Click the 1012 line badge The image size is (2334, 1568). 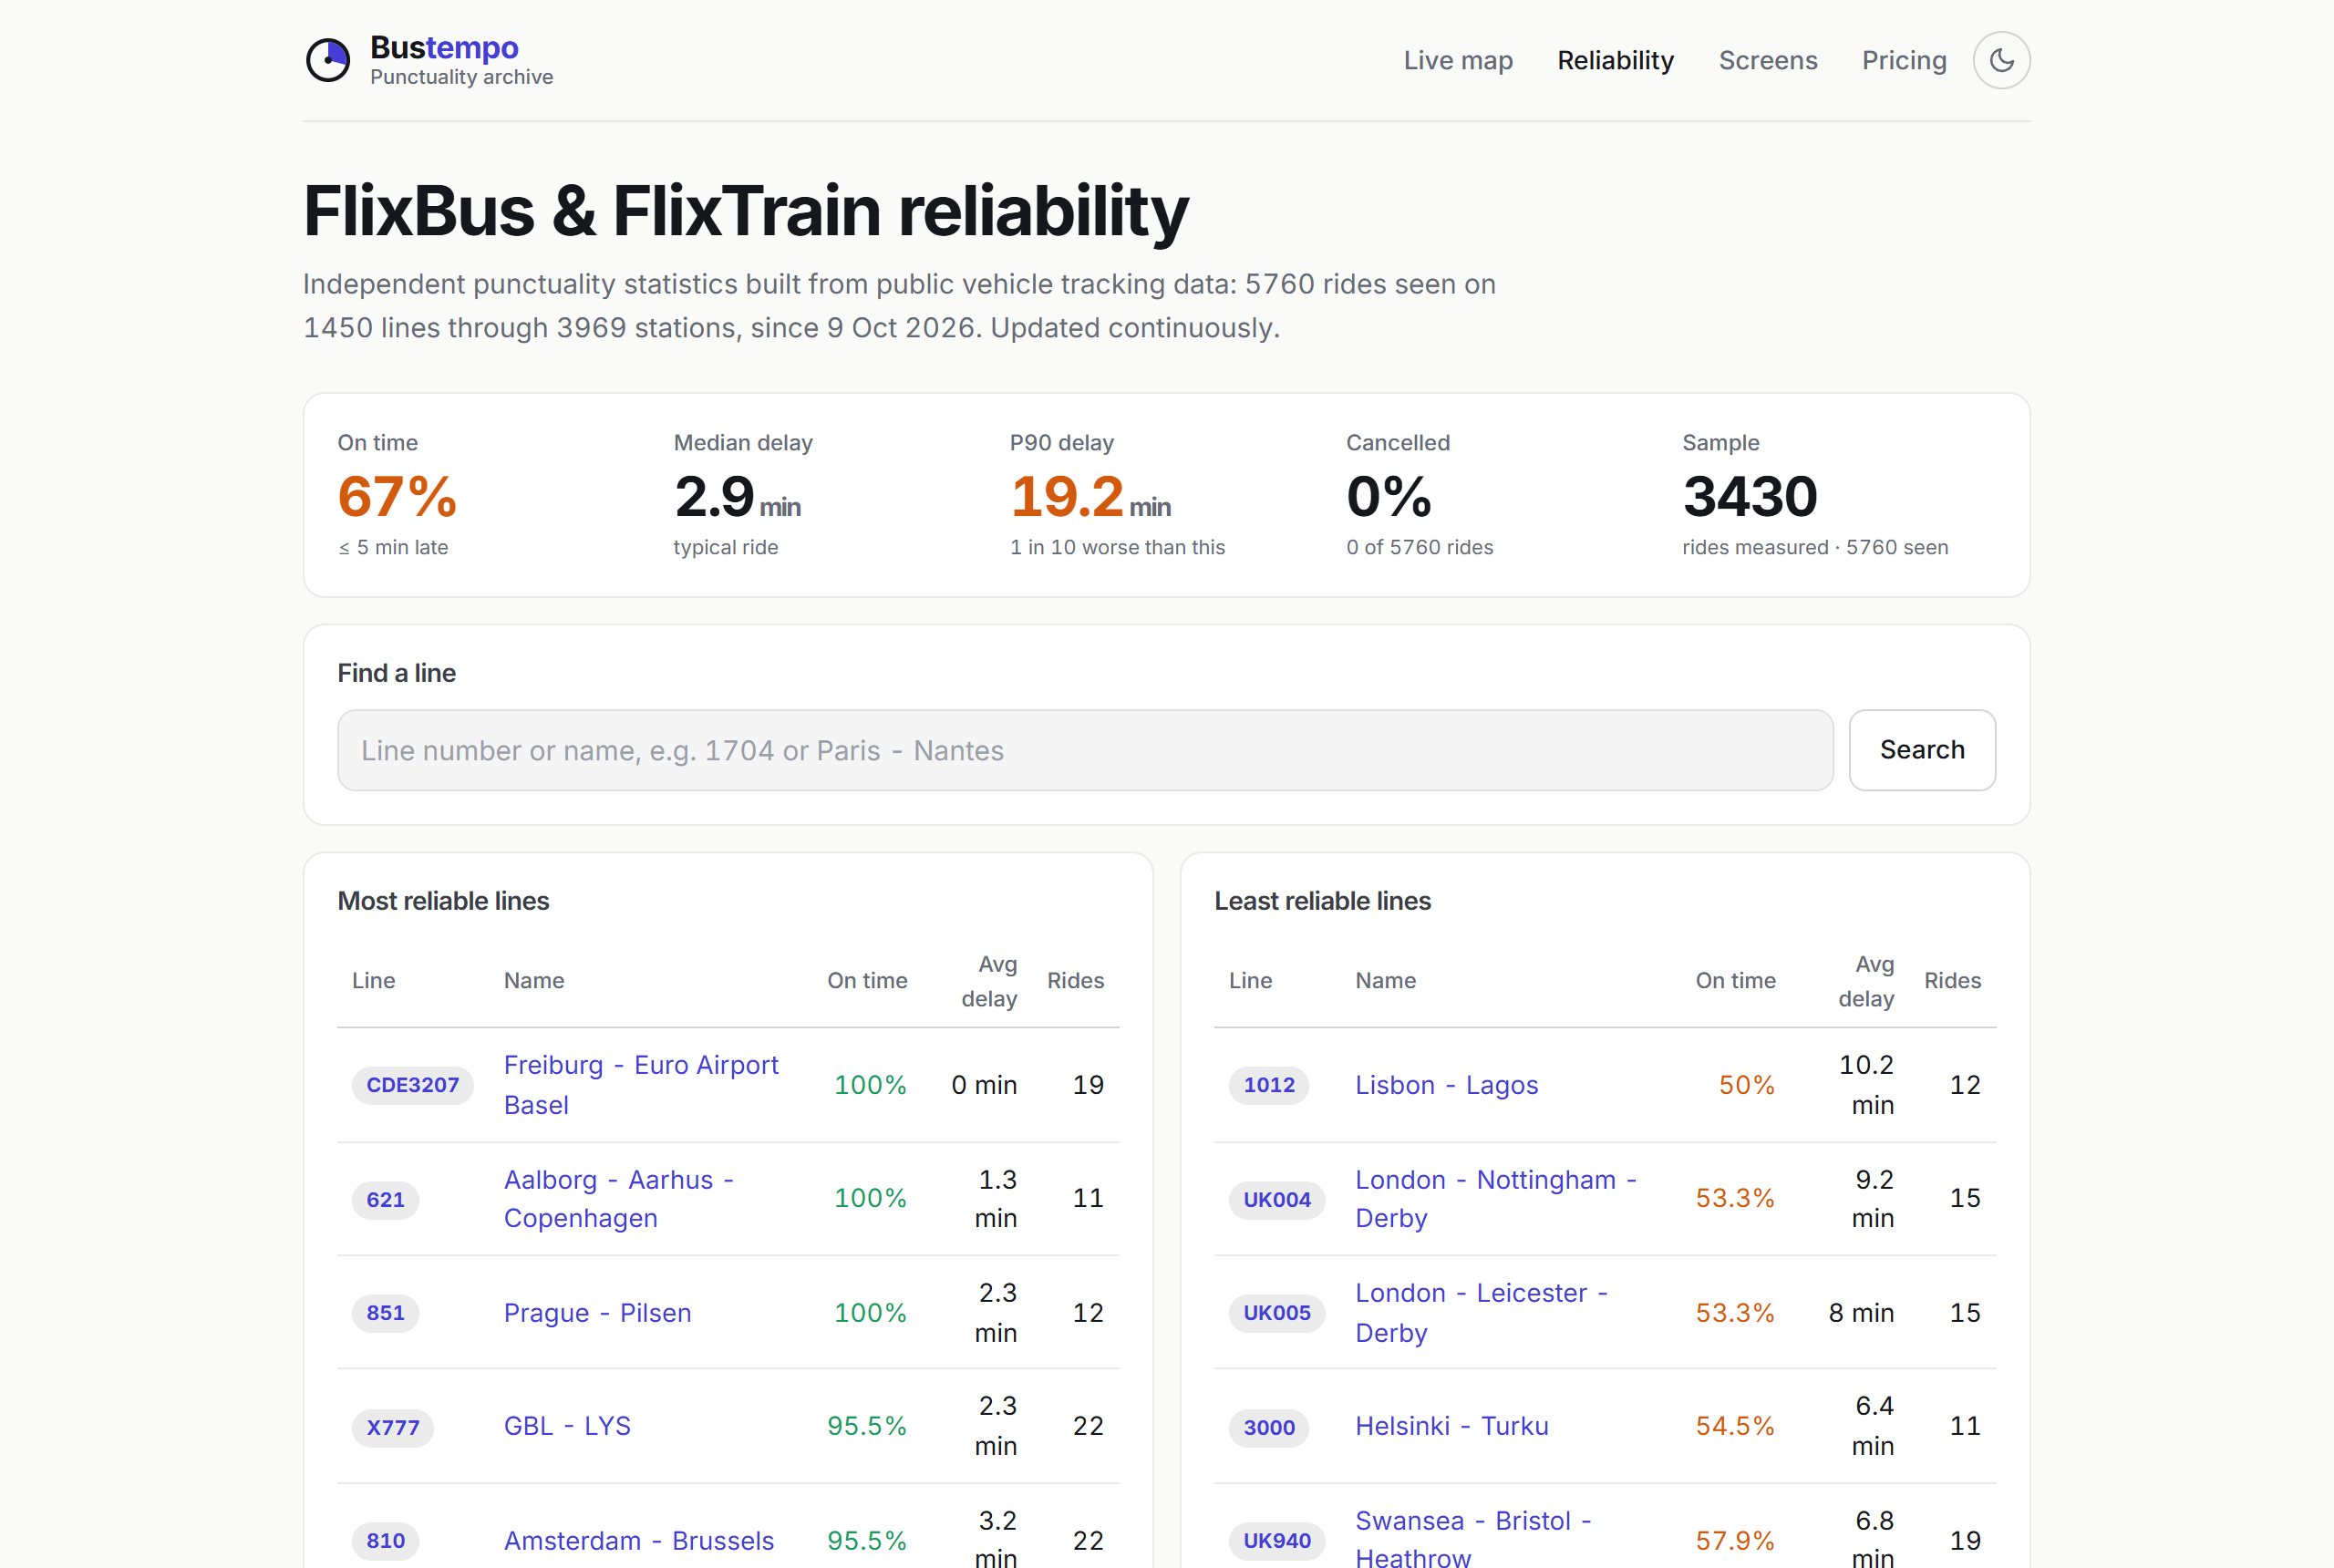1268,1085
